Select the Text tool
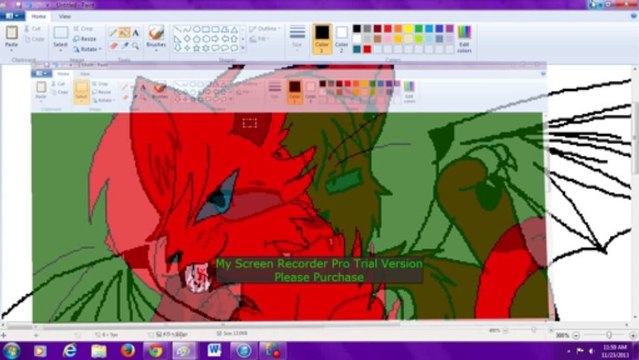 [x=135, y=32]
